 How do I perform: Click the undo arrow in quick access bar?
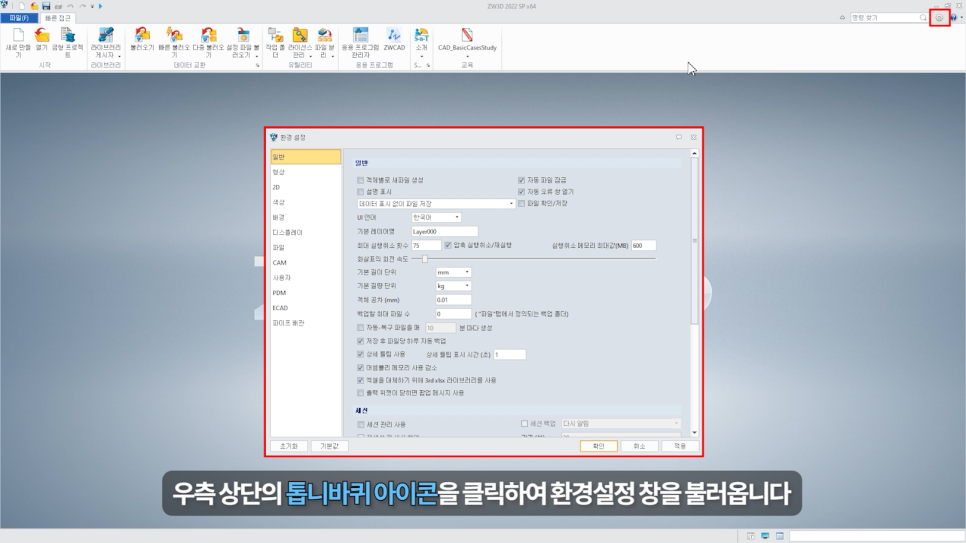coord(70,6)
